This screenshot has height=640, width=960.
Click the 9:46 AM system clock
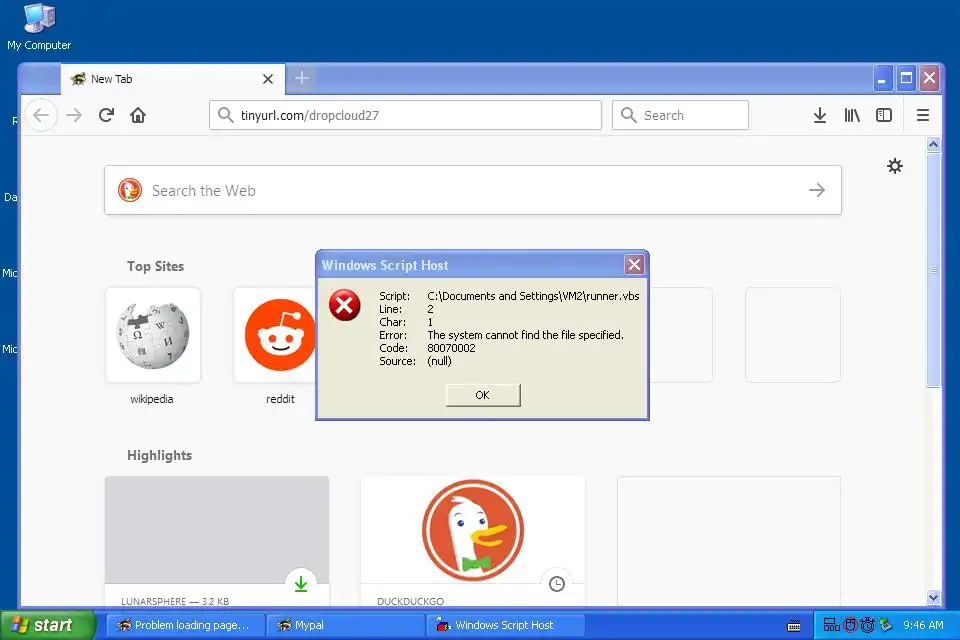click(x=923, y=625)
